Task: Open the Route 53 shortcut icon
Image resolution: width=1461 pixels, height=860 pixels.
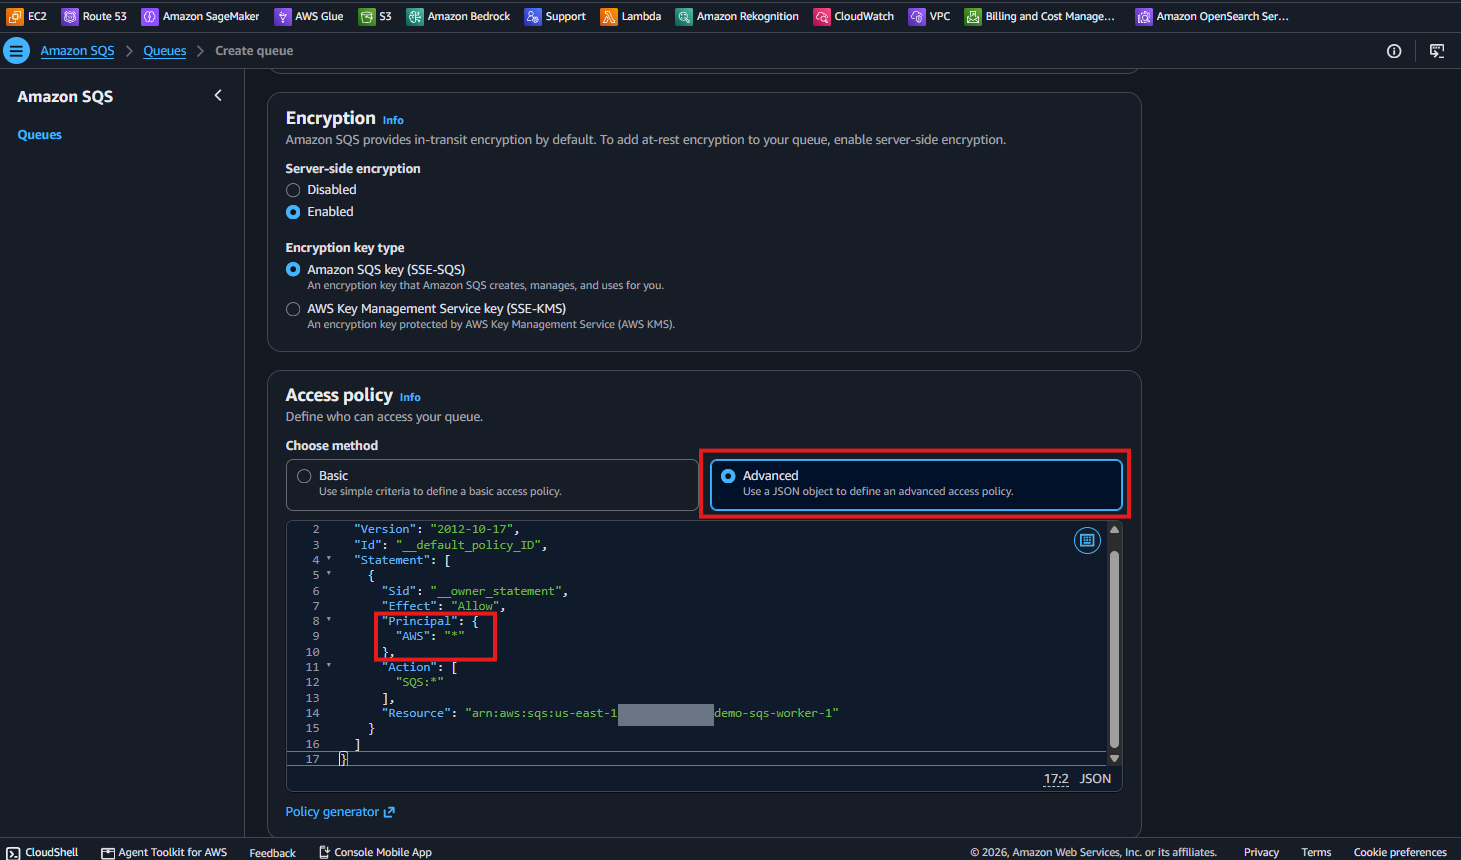Action: click(70, 16)
